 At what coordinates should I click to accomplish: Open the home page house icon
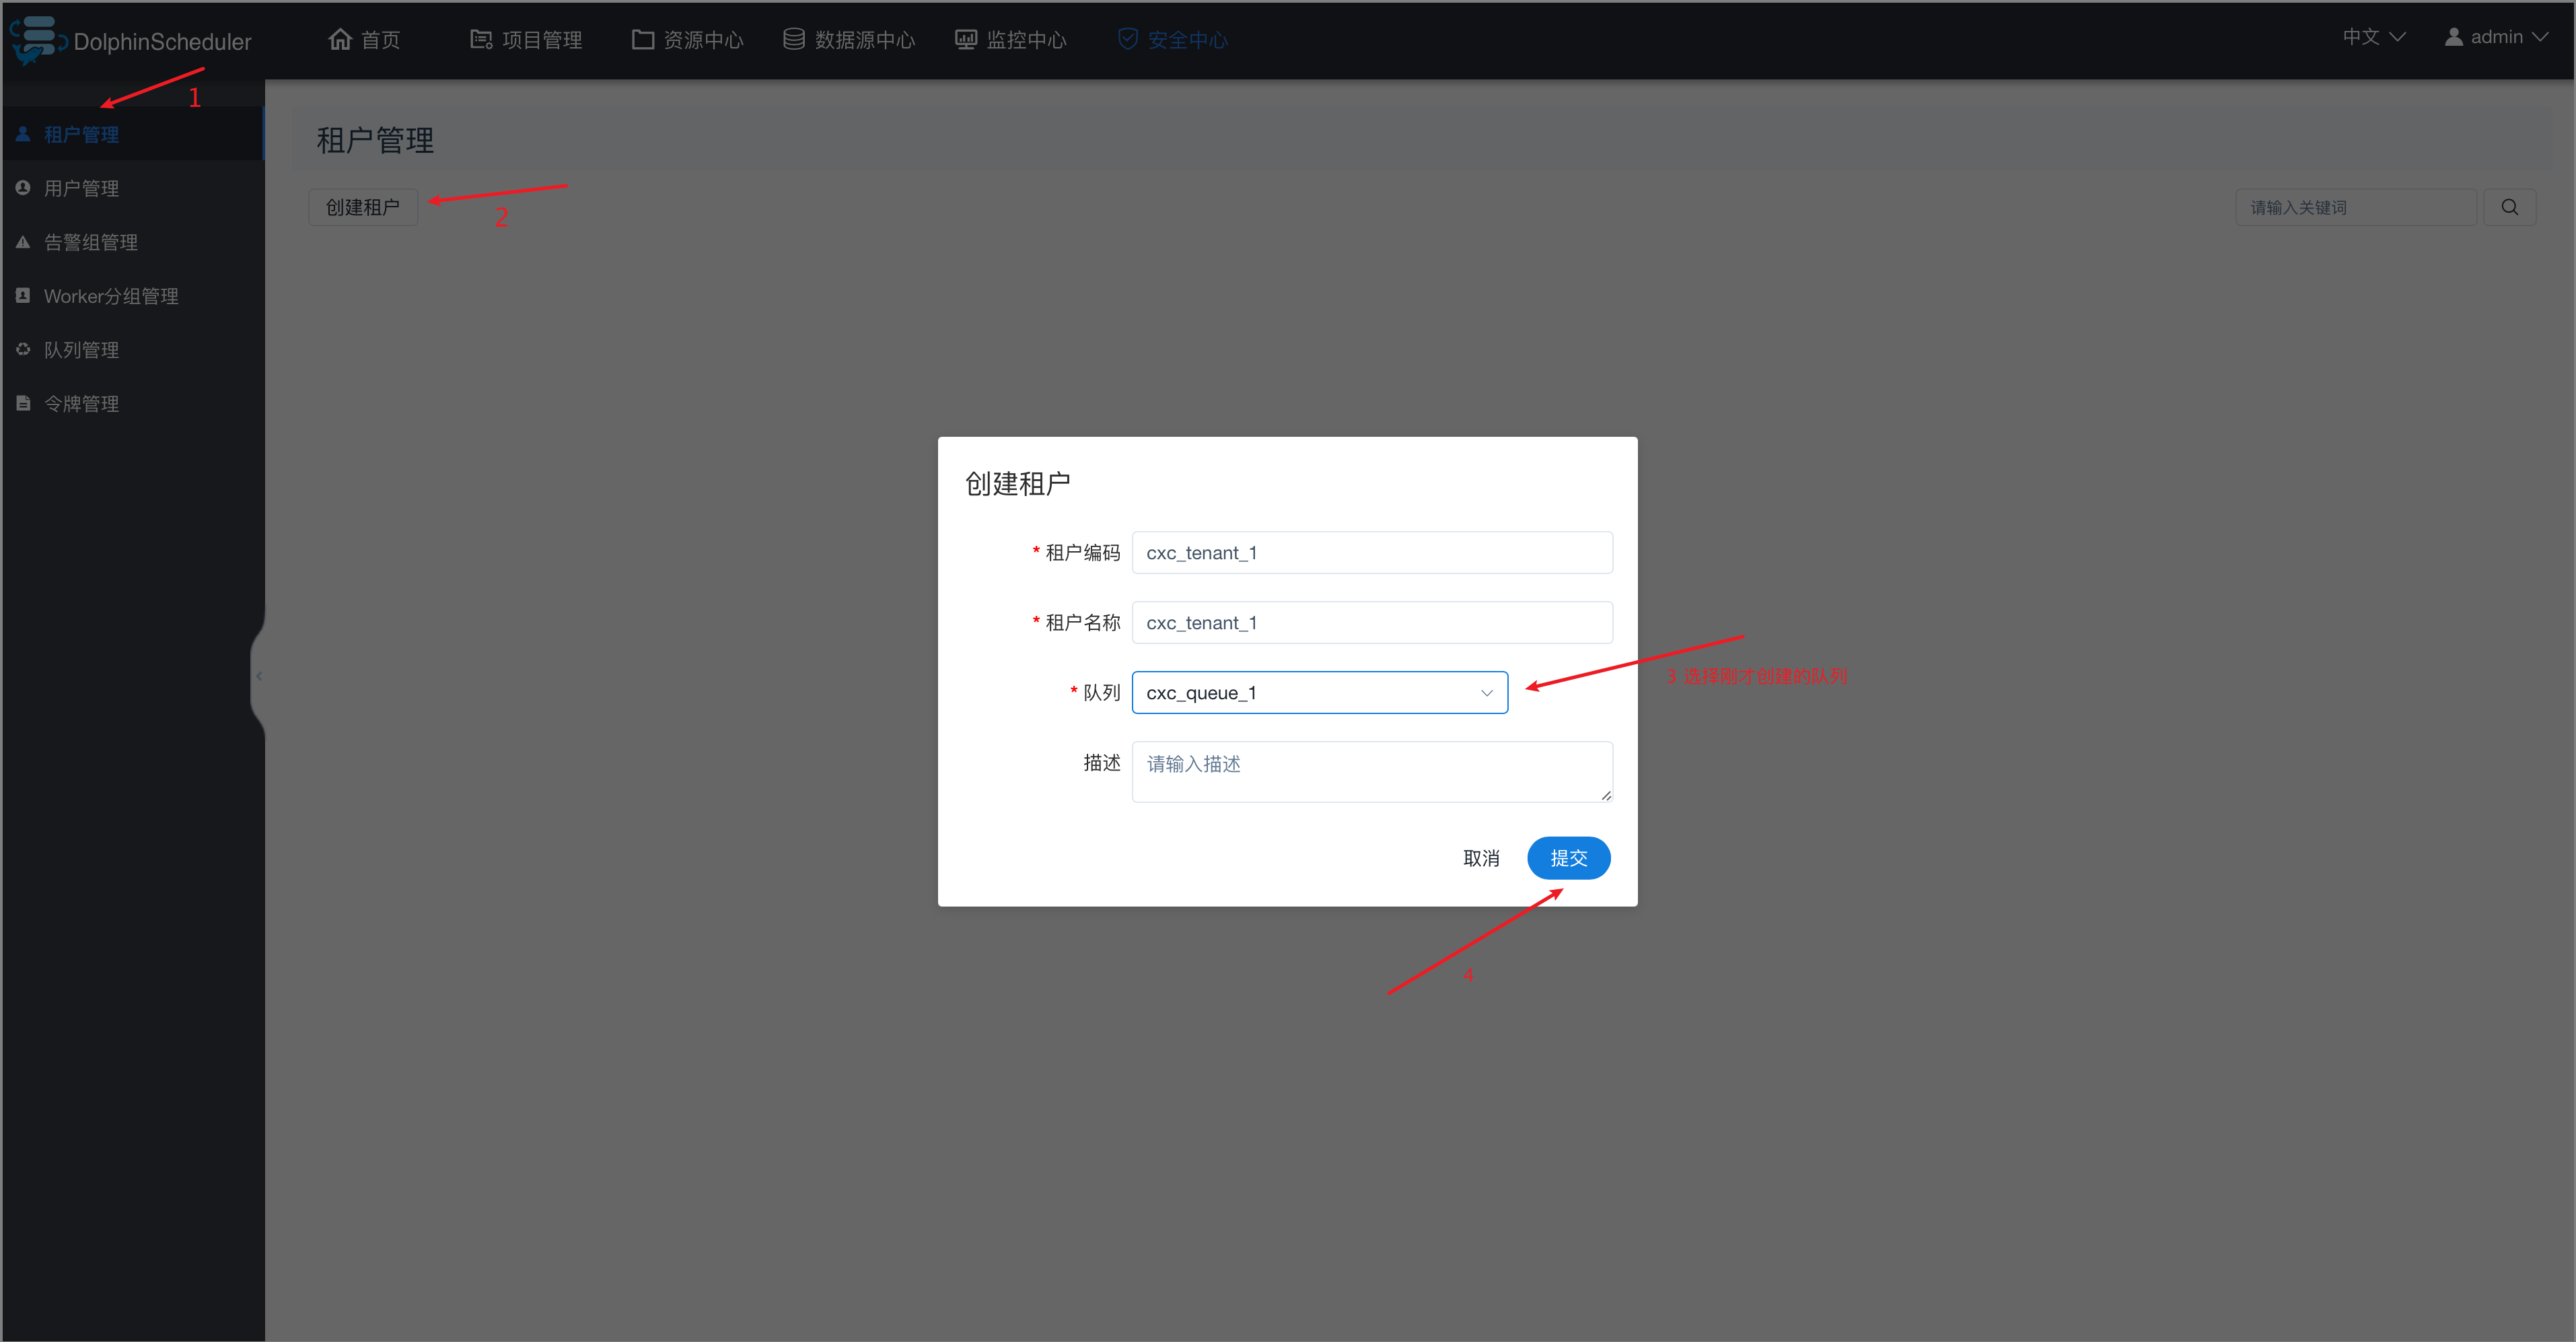coord(340,39)
